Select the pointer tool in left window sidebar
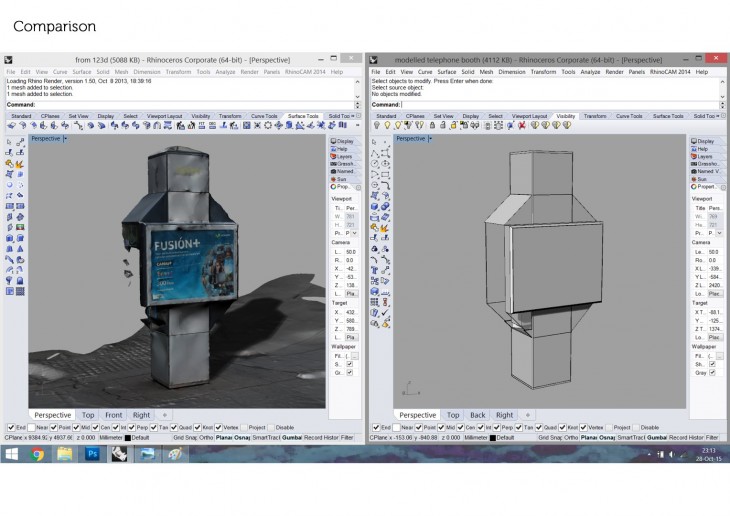 pyautogui.click(x=10, y=141)
